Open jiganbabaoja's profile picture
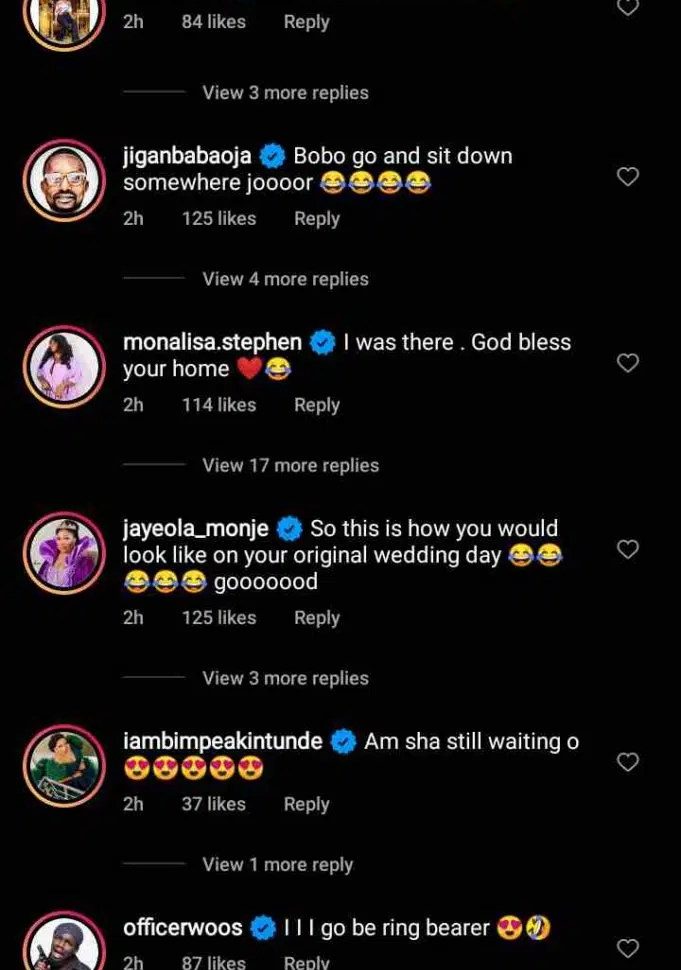The image size is (681, 970). click(x=64, y=179)
